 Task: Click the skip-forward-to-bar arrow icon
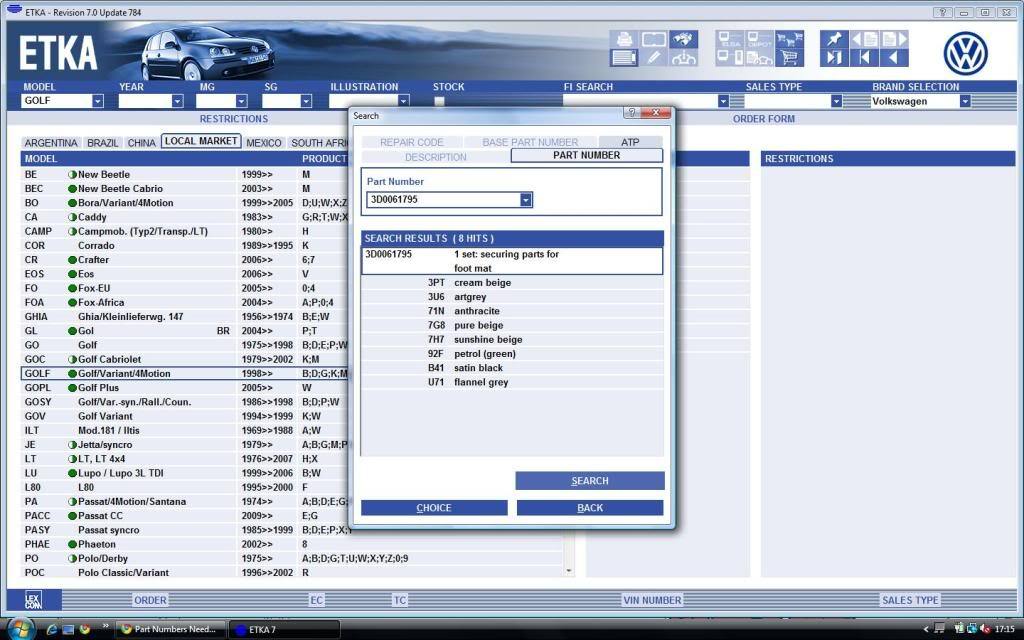(834, 57)
